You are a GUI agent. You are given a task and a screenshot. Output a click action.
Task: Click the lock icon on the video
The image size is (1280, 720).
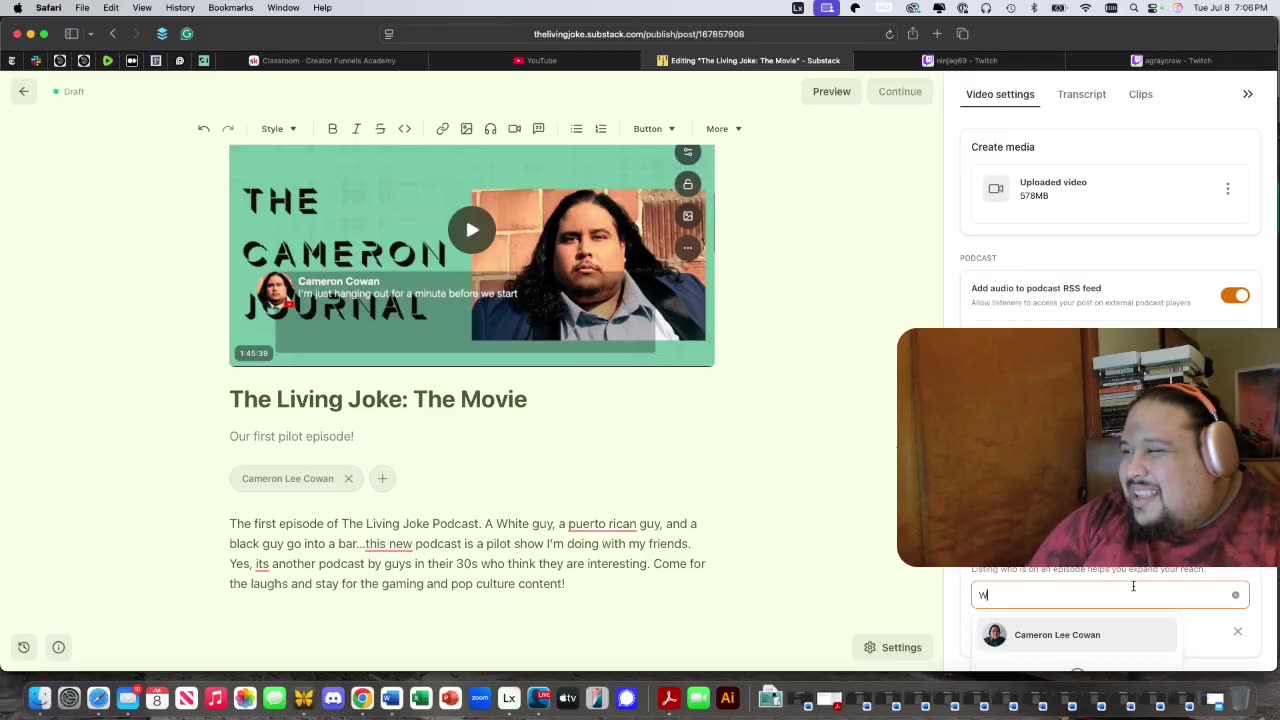coord(687,184)
